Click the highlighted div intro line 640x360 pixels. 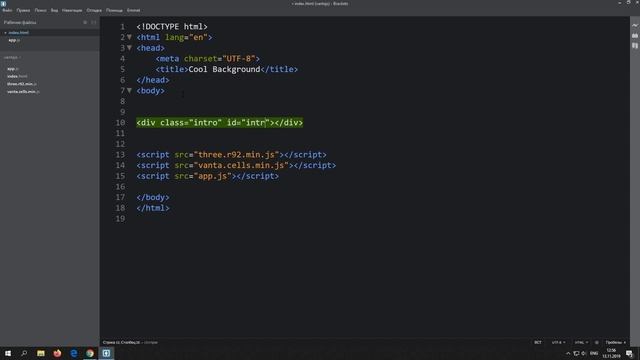click(220, 123)
